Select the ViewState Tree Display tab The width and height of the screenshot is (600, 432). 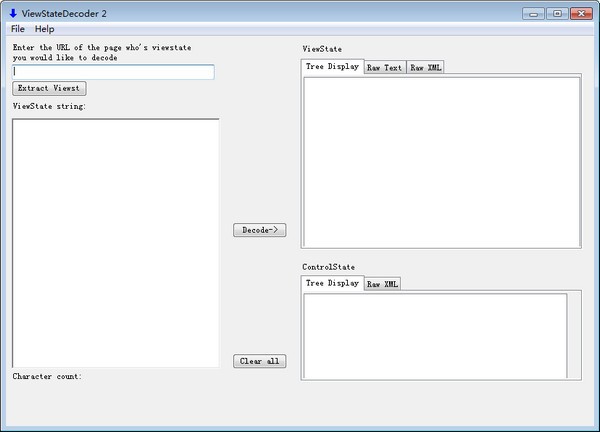(332, 67)
